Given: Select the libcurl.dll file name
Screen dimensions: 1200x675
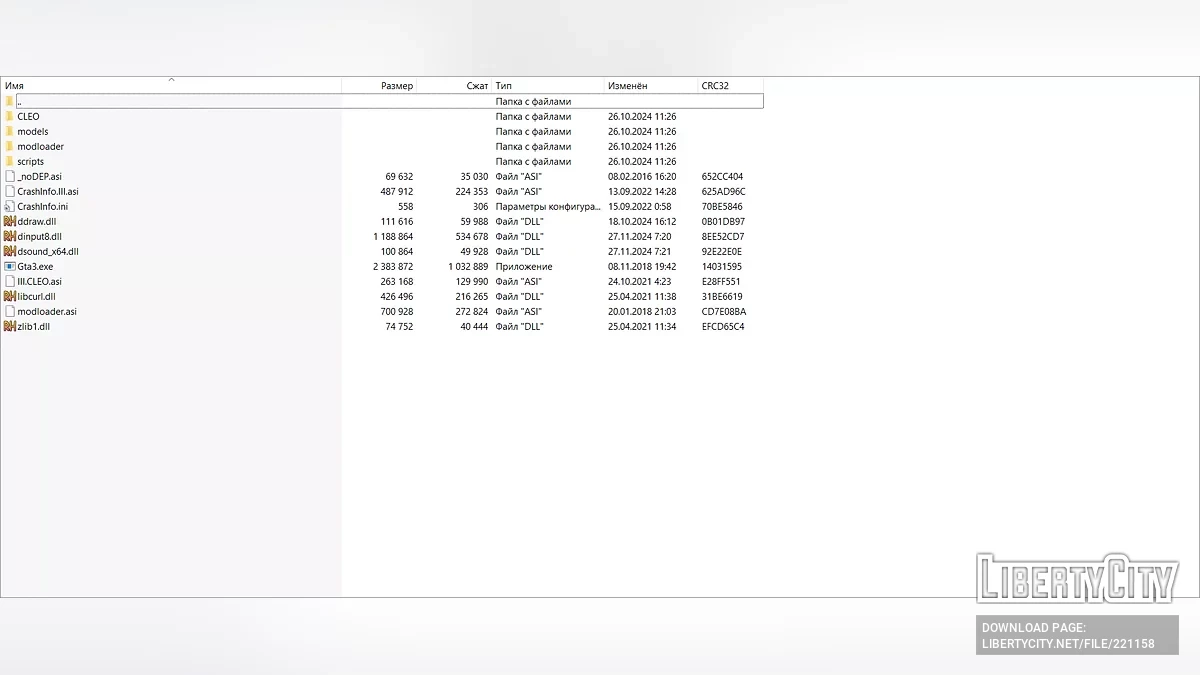Looking at the screenshot, I should click(x=36, y=297).
